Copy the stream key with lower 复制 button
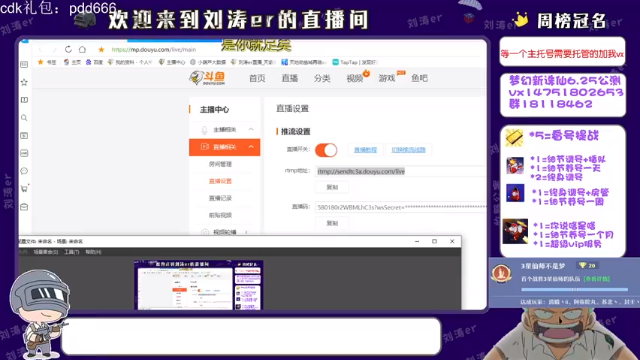This screenshot has height=360, width=640. coord(332,223)
